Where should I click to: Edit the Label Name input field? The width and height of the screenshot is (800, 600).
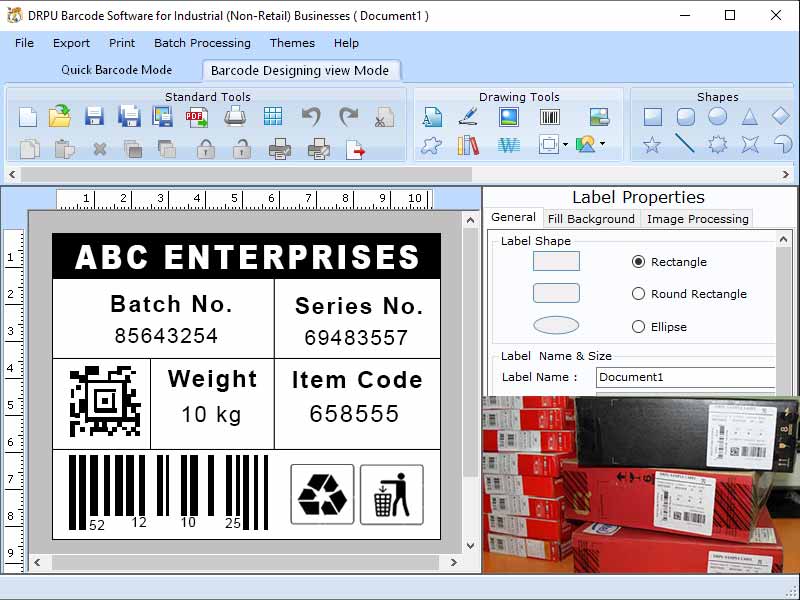pos(685,378)
